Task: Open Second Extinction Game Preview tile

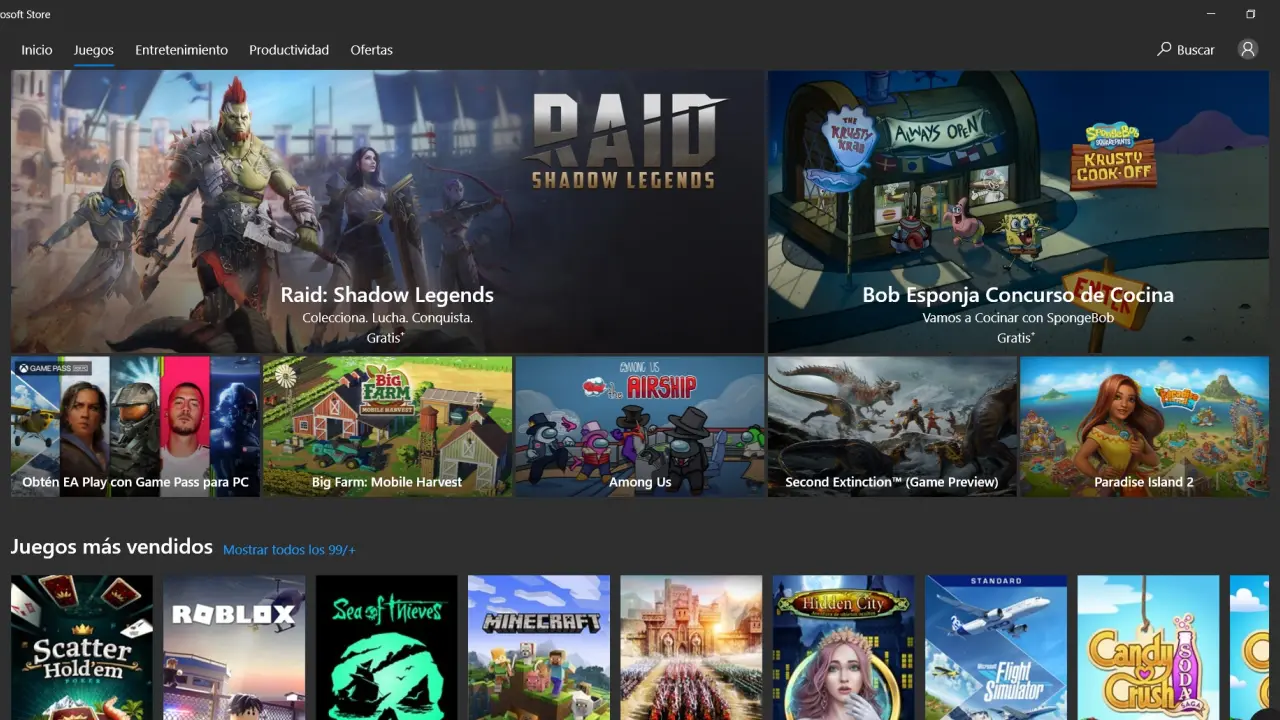Action: 892,427
